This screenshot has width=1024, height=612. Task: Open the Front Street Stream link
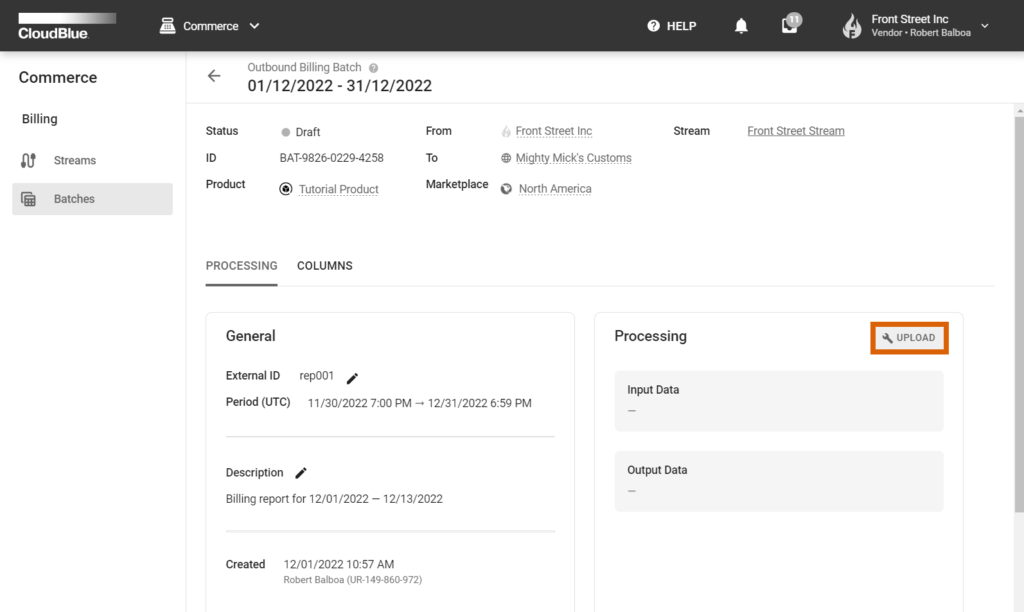point(795,131)
